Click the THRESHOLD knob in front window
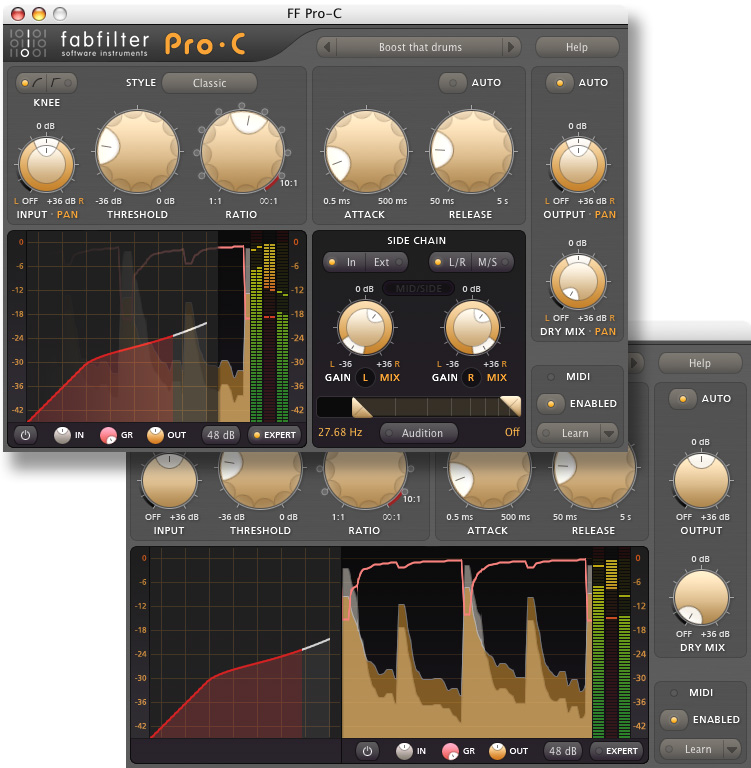 [137, 151]
